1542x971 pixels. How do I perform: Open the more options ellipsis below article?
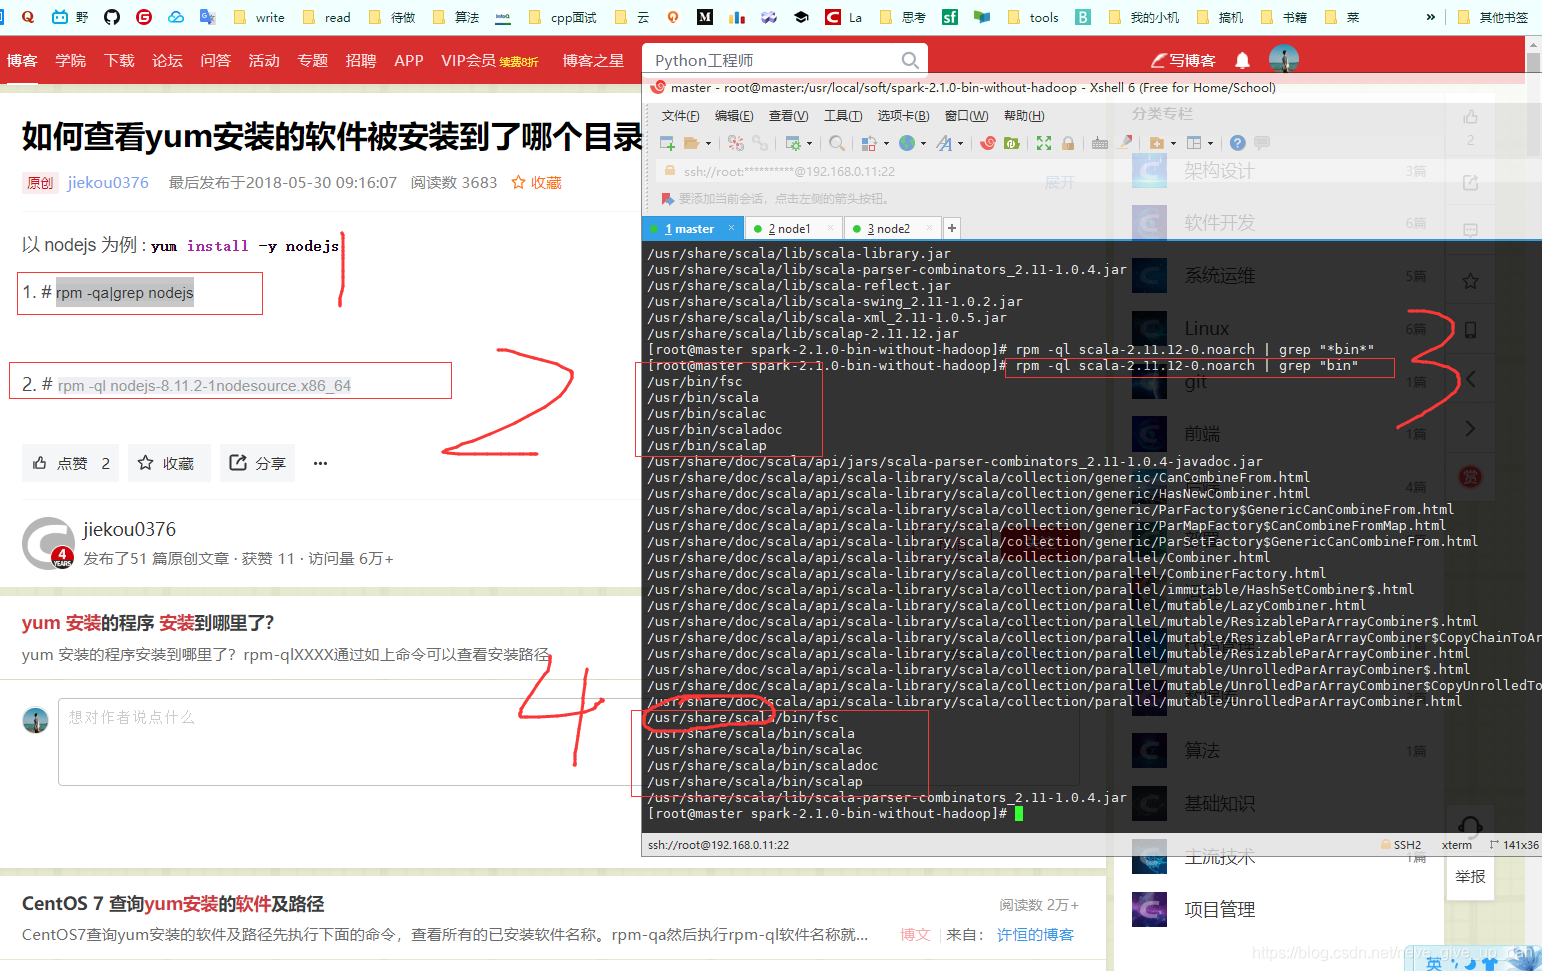321,463
